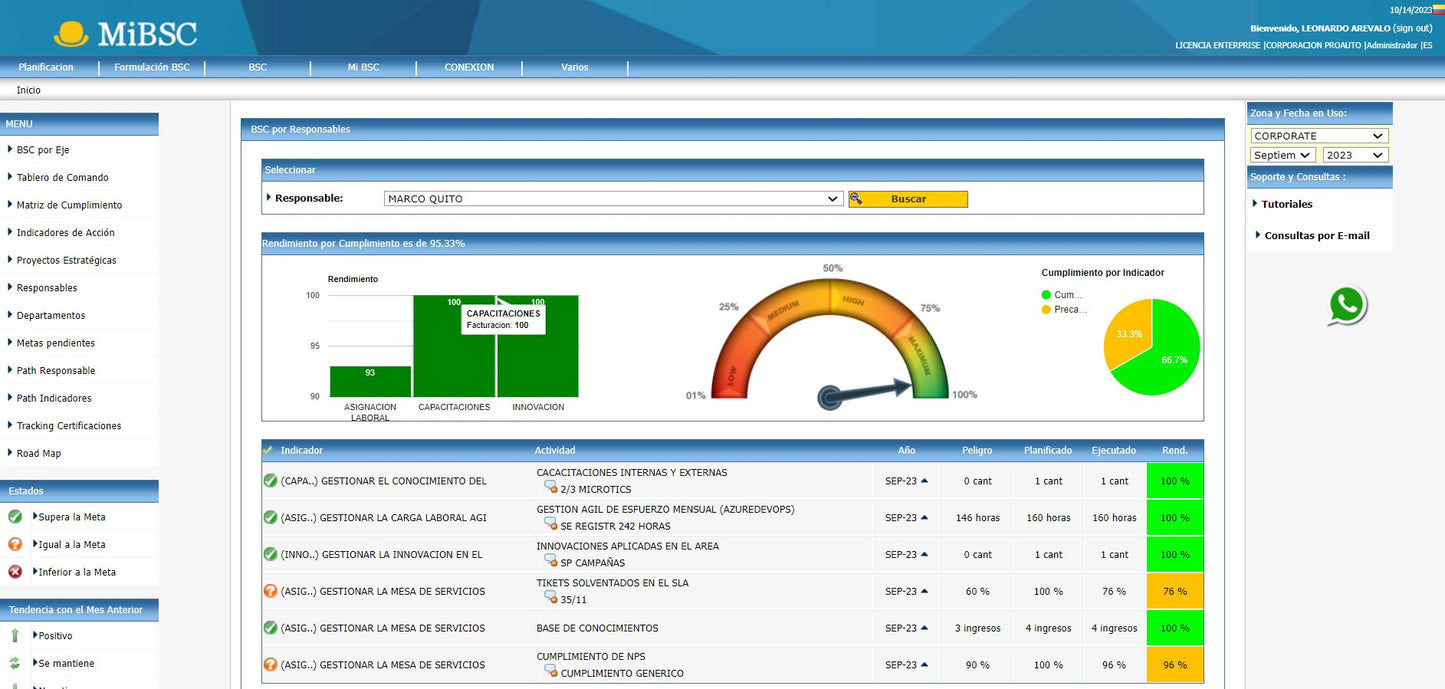Open the Septiem month dropdown

coord(1282,155)
